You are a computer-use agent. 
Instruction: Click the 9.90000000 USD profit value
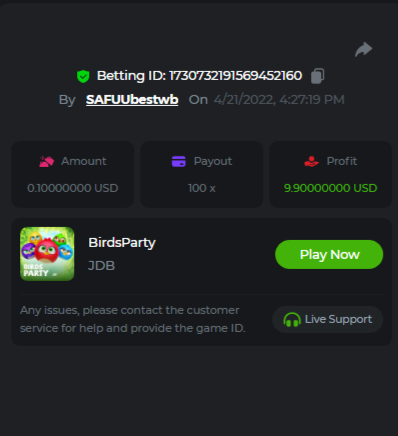click(330, 188)
